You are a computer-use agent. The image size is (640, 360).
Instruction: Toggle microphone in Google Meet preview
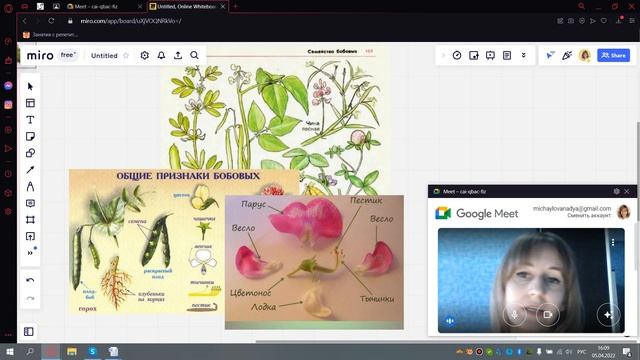(x=515, y=315)
